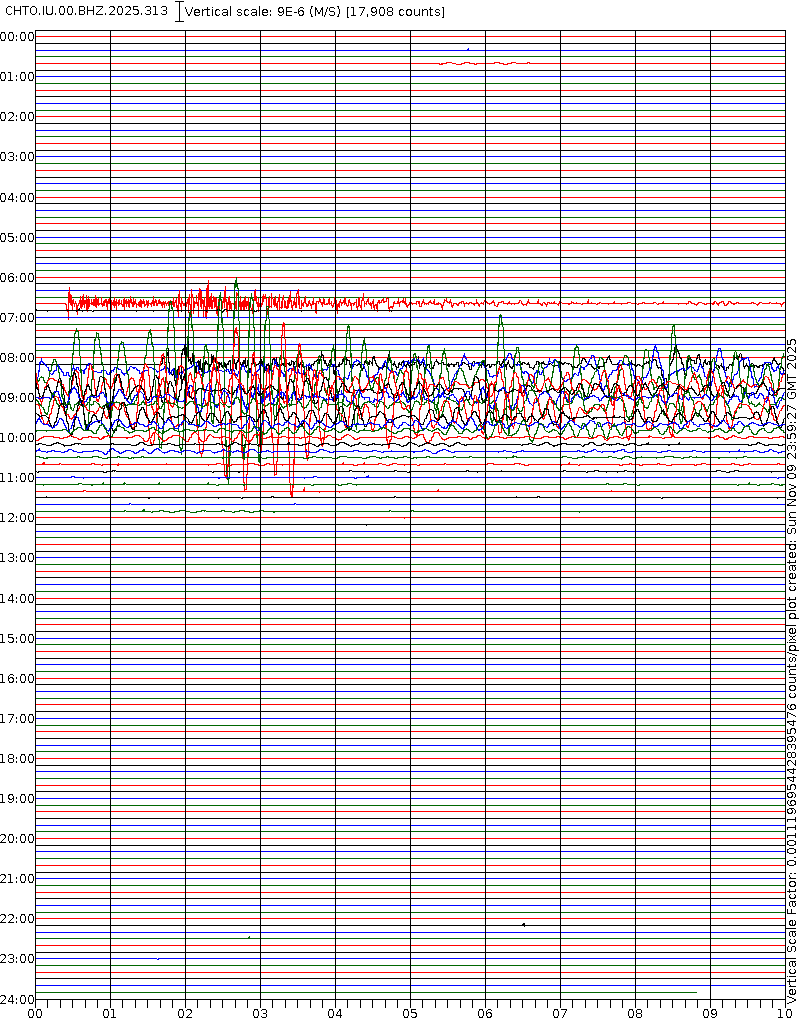Click the vertical scale bar symbol
Image resolution: width=800 pixels, height=1024 pixels.
pyautogui.click(x=179, y=12)
